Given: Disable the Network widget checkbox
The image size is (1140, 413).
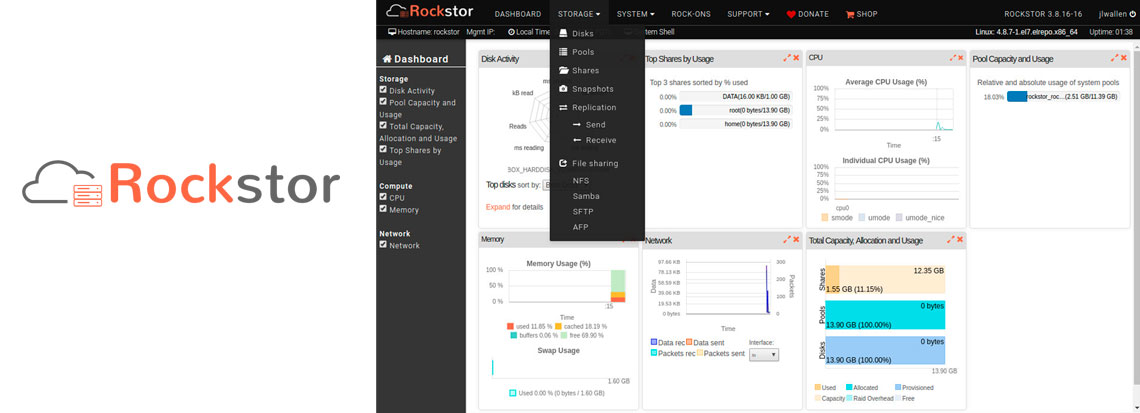Looking at the screenshot, I should point(383,244).
